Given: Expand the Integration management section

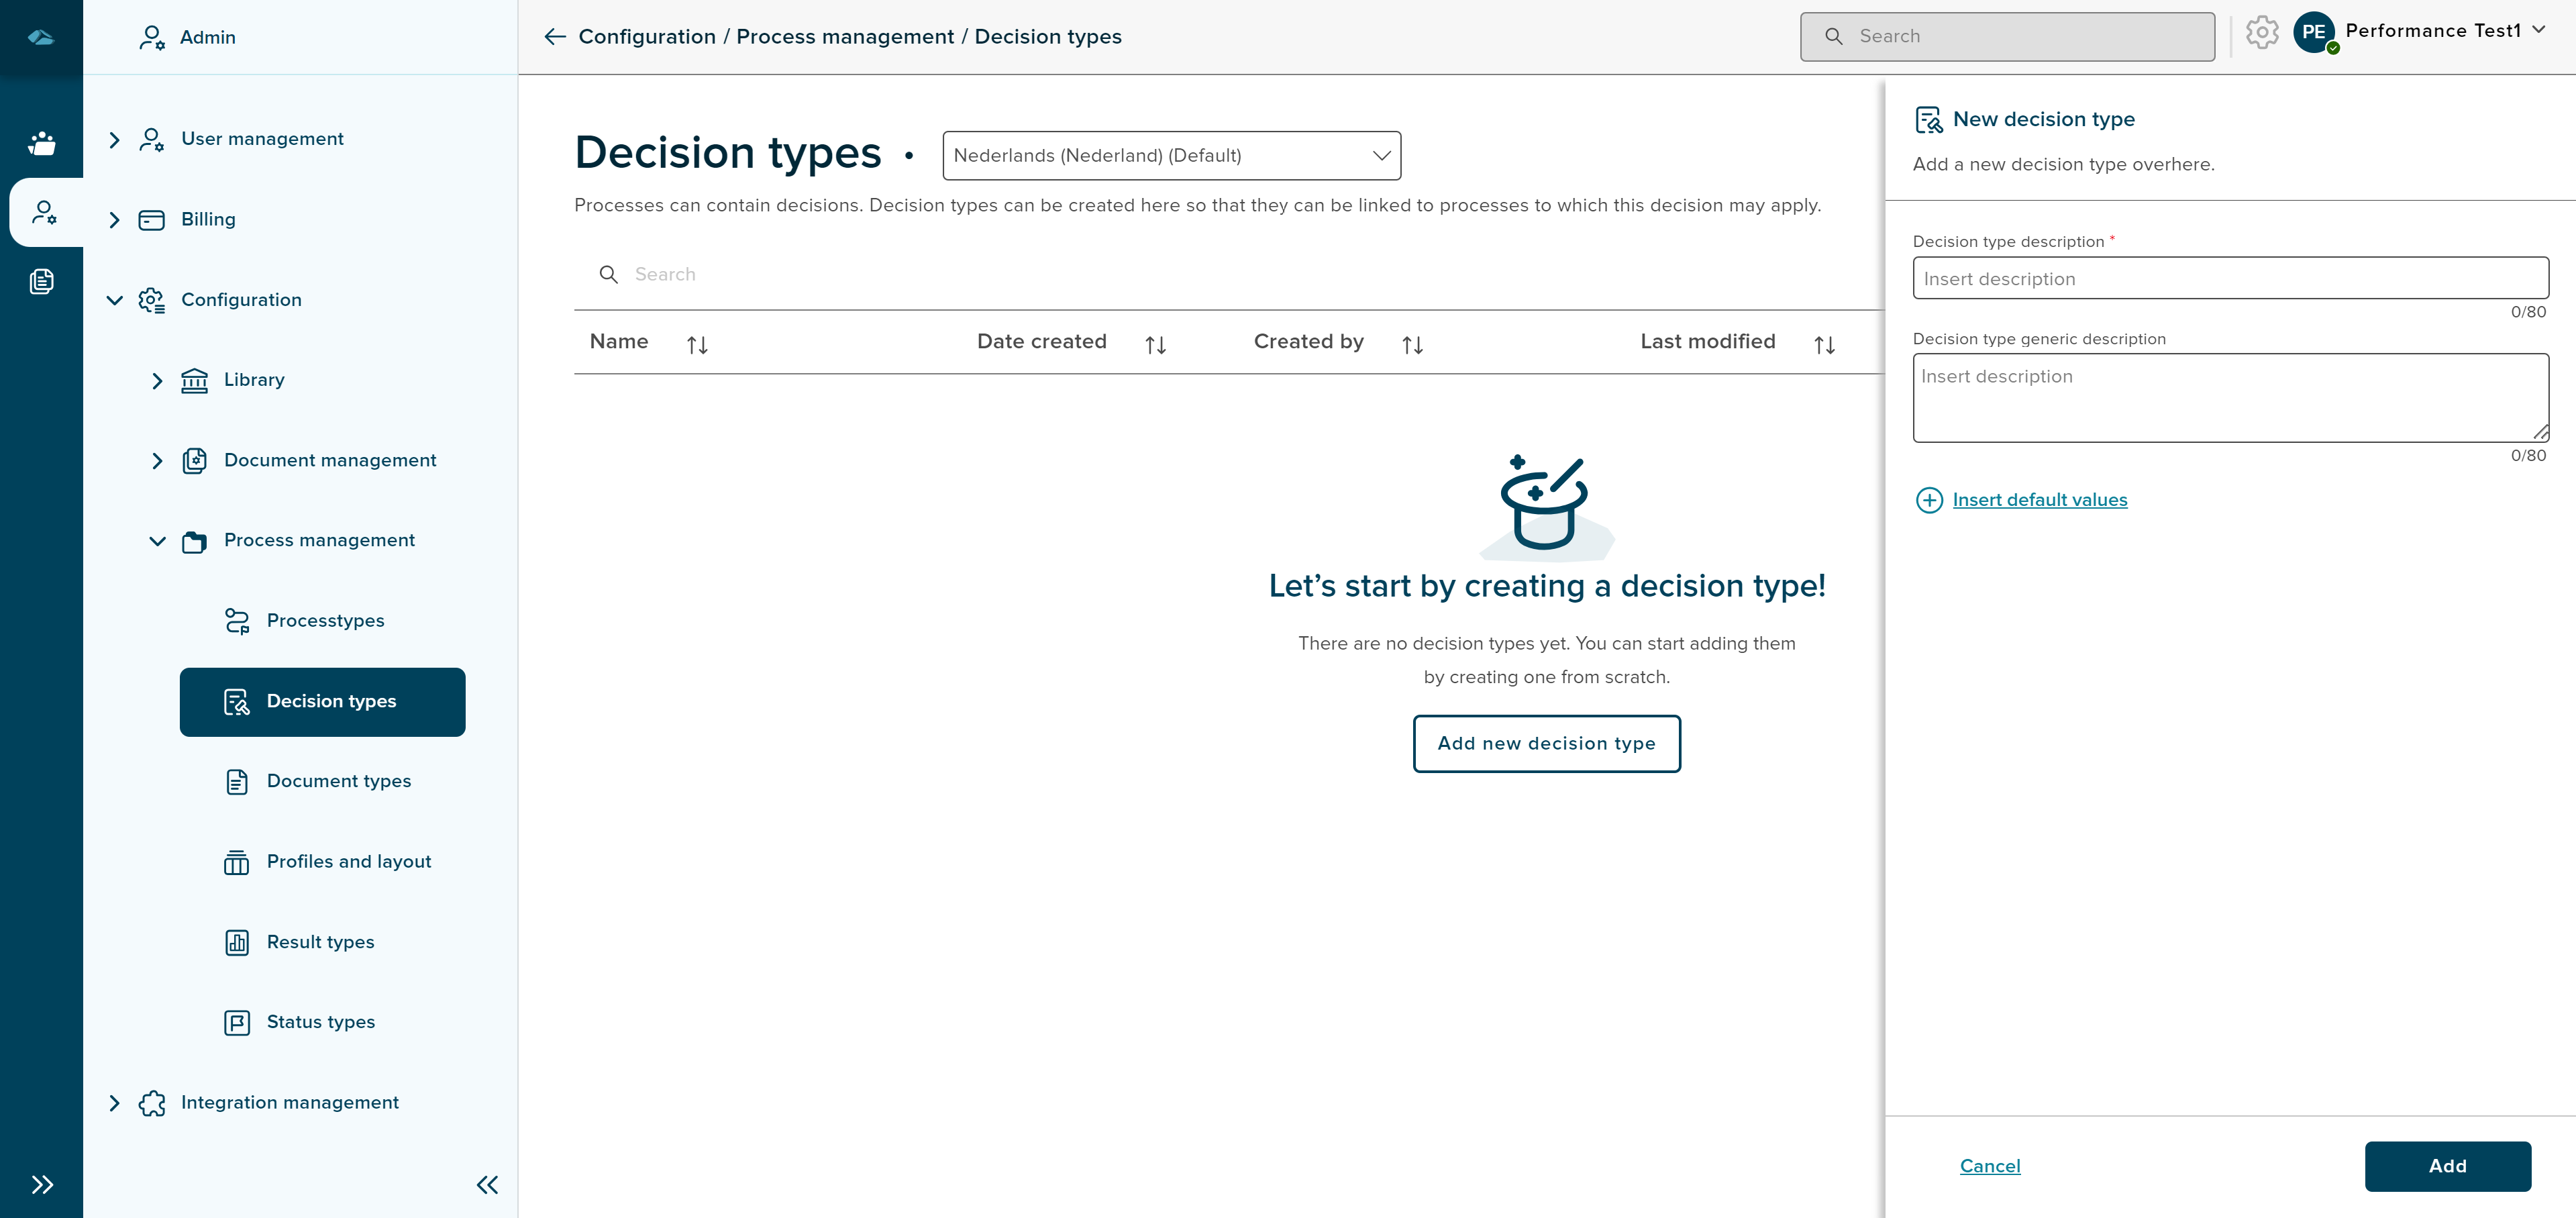Looking at the screenshot, I should 114,1103.
